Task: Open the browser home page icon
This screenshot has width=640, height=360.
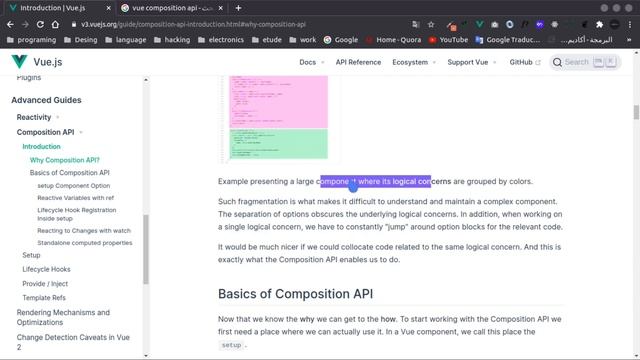Action: 55,24
